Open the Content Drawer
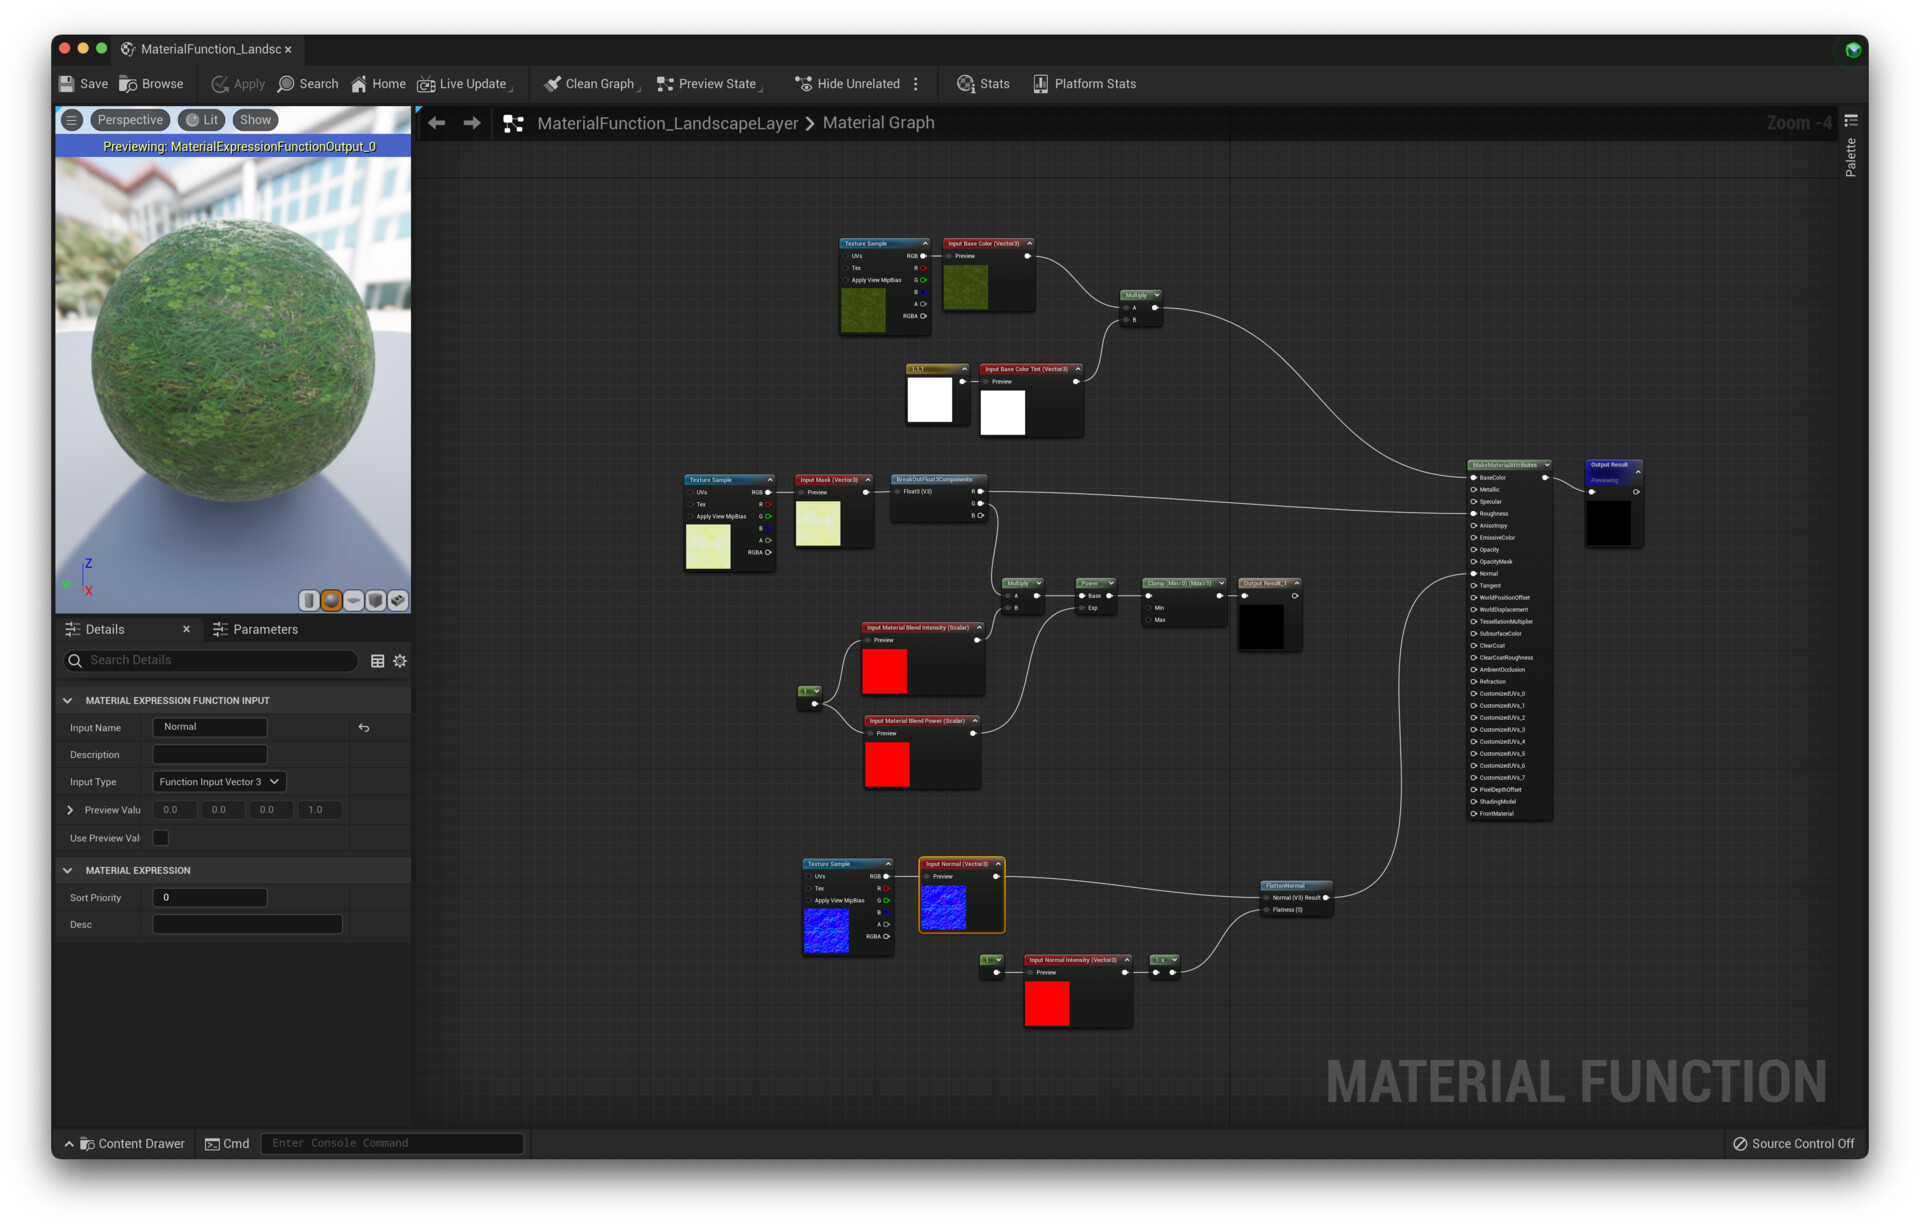 point(131,1143)
